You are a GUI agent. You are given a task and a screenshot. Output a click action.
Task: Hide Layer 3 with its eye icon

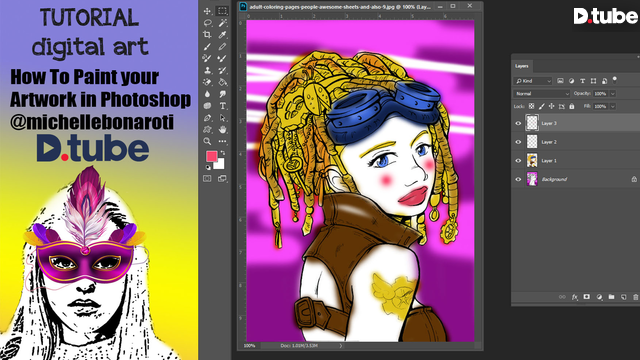click(518, 123)
